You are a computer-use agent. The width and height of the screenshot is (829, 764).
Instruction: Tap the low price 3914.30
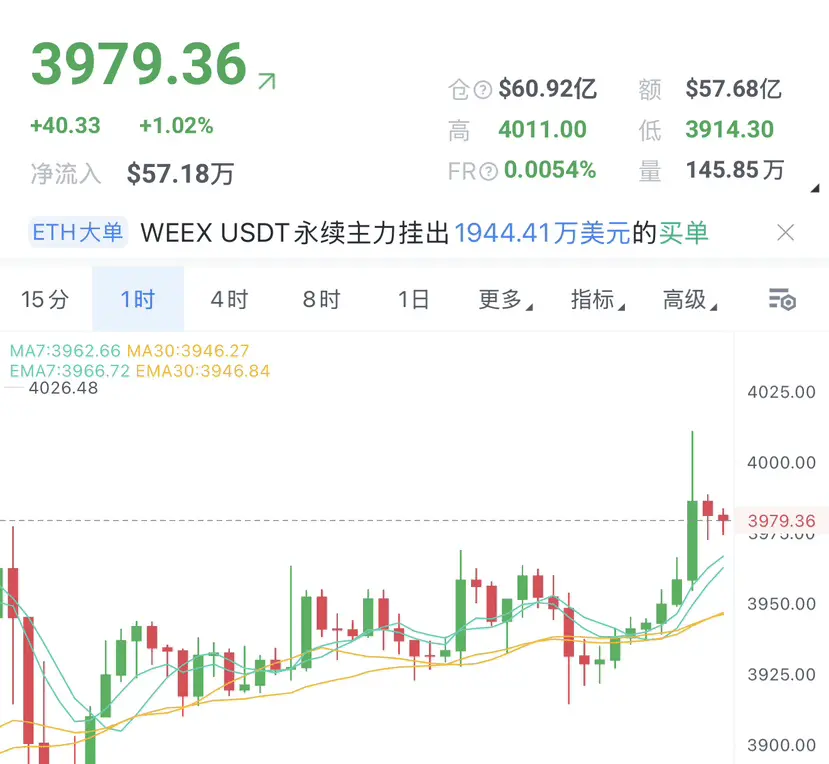click(730, 130)
